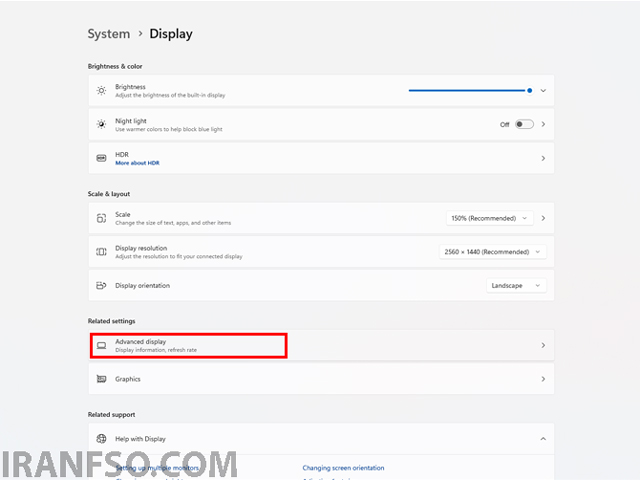Click the Scale icon
Viewport: 640px width, 480px height.
tap(101, 218)
